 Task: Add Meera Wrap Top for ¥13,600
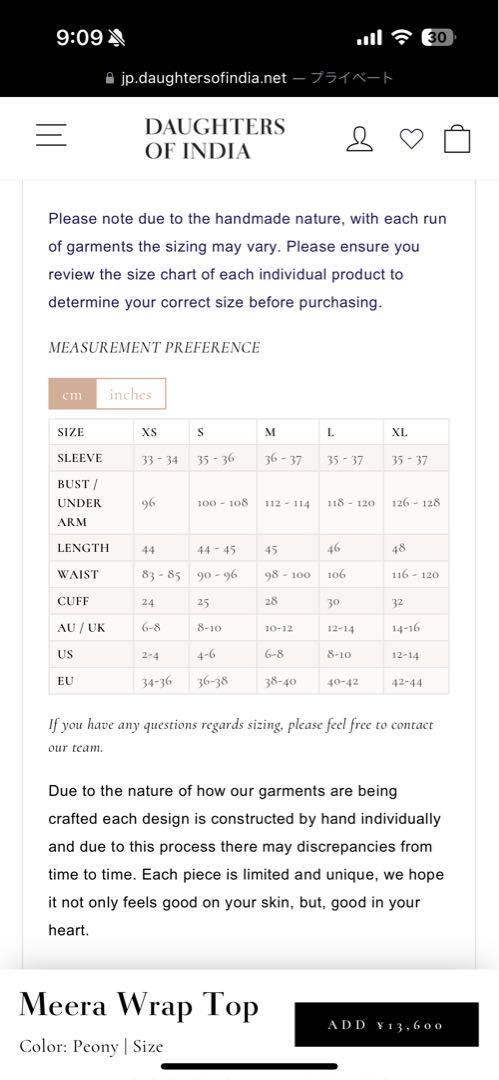(x=386, y=1024)
